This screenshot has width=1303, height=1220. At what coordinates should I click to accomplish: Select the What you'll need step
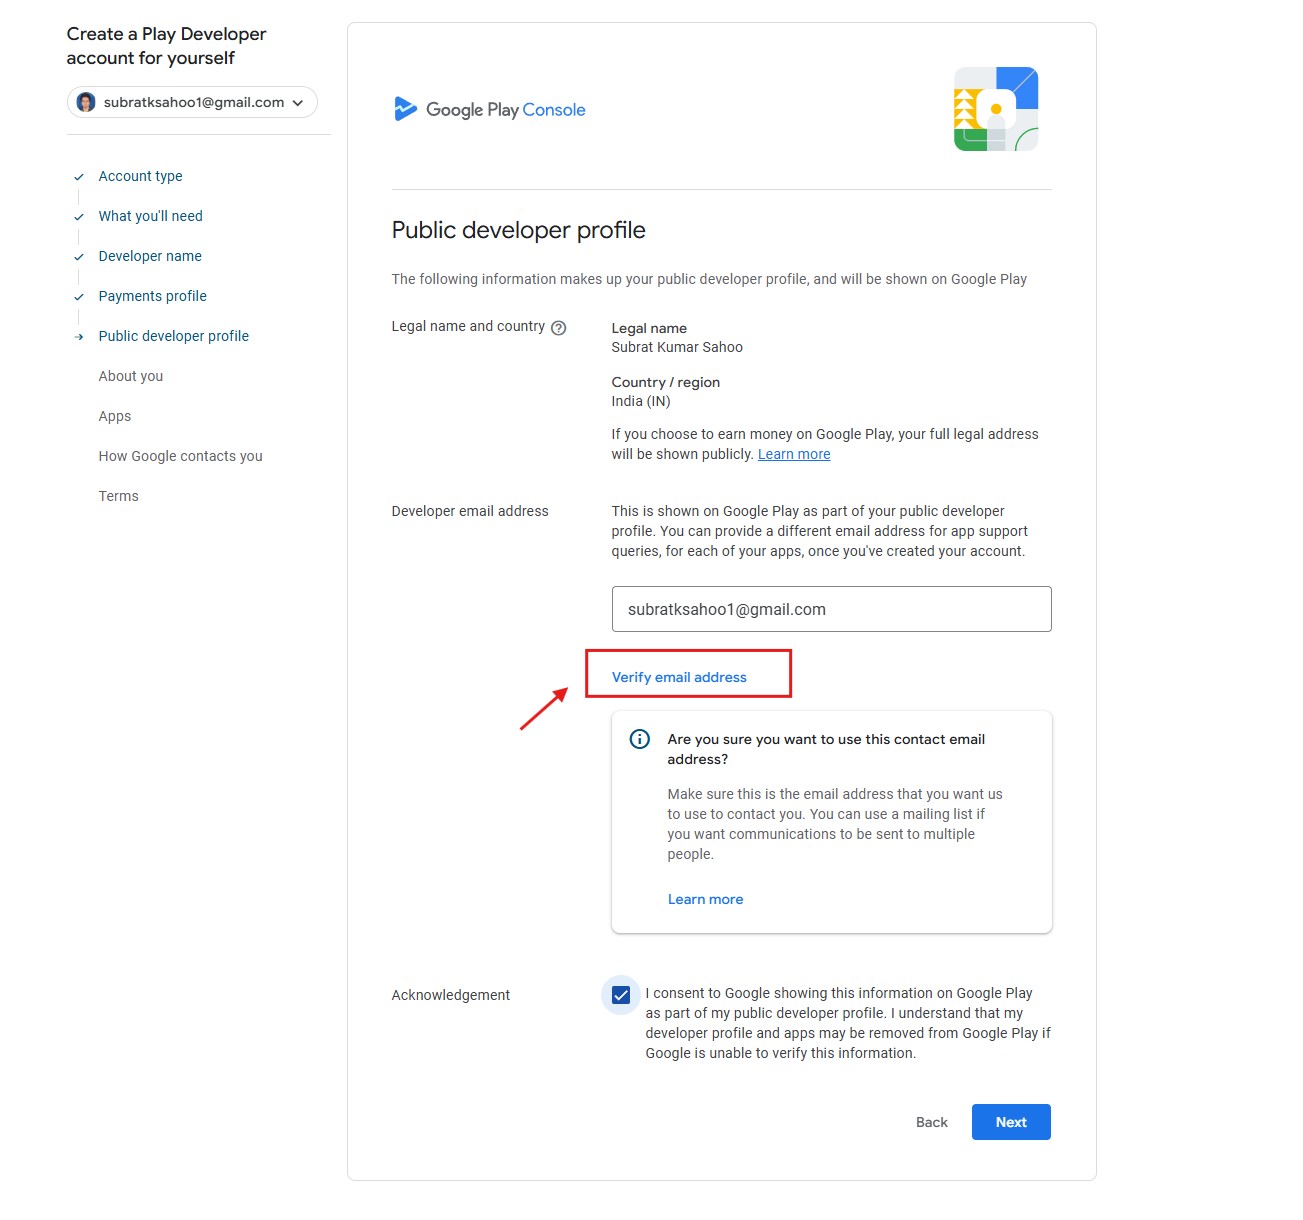click(x=150, y=216)
